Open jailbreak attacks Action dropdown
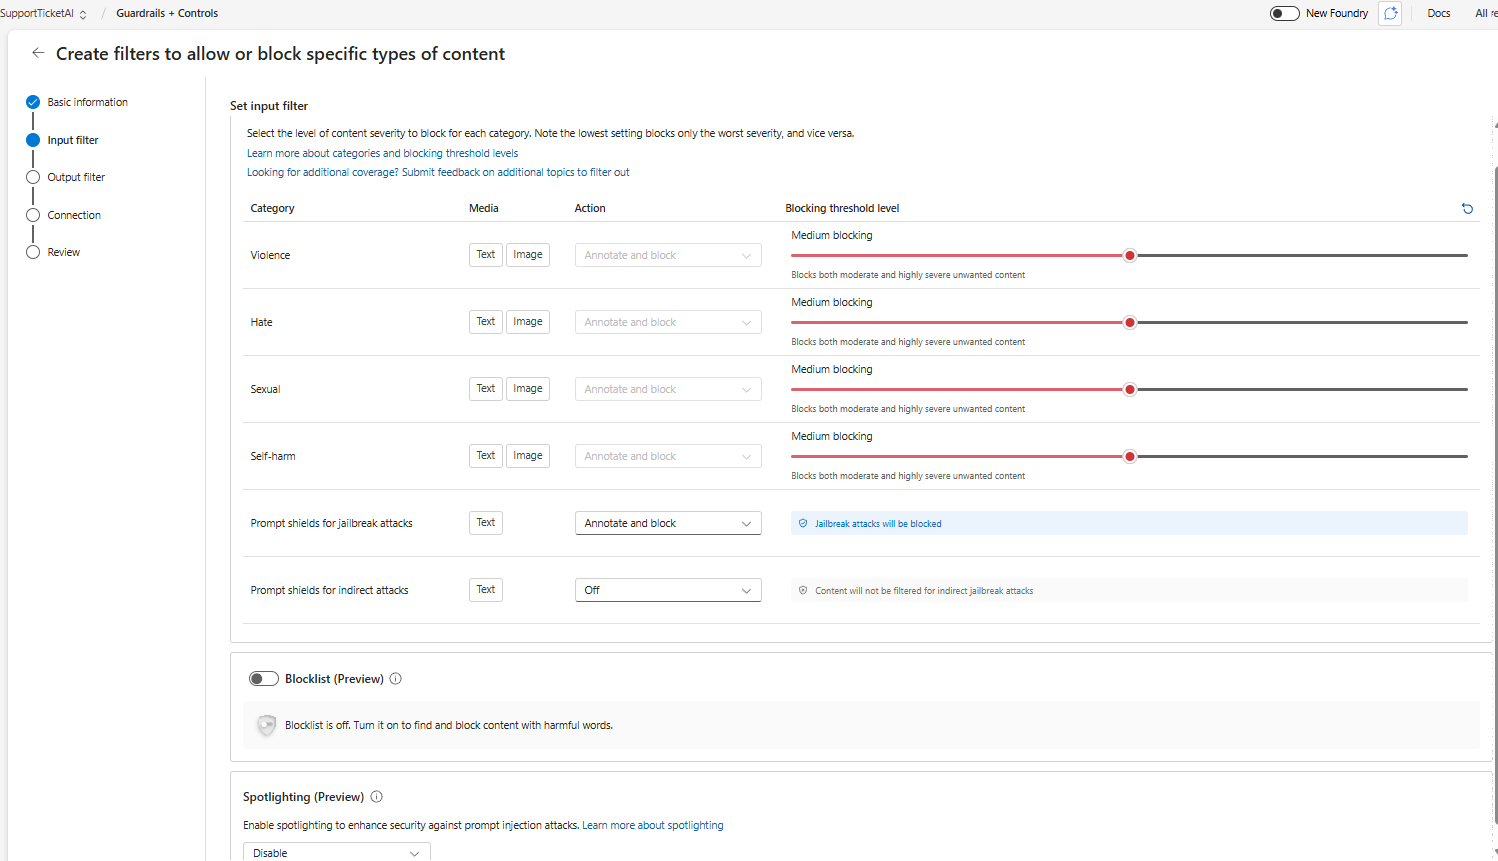This screenshot has height=861, width=1498. 667,523
